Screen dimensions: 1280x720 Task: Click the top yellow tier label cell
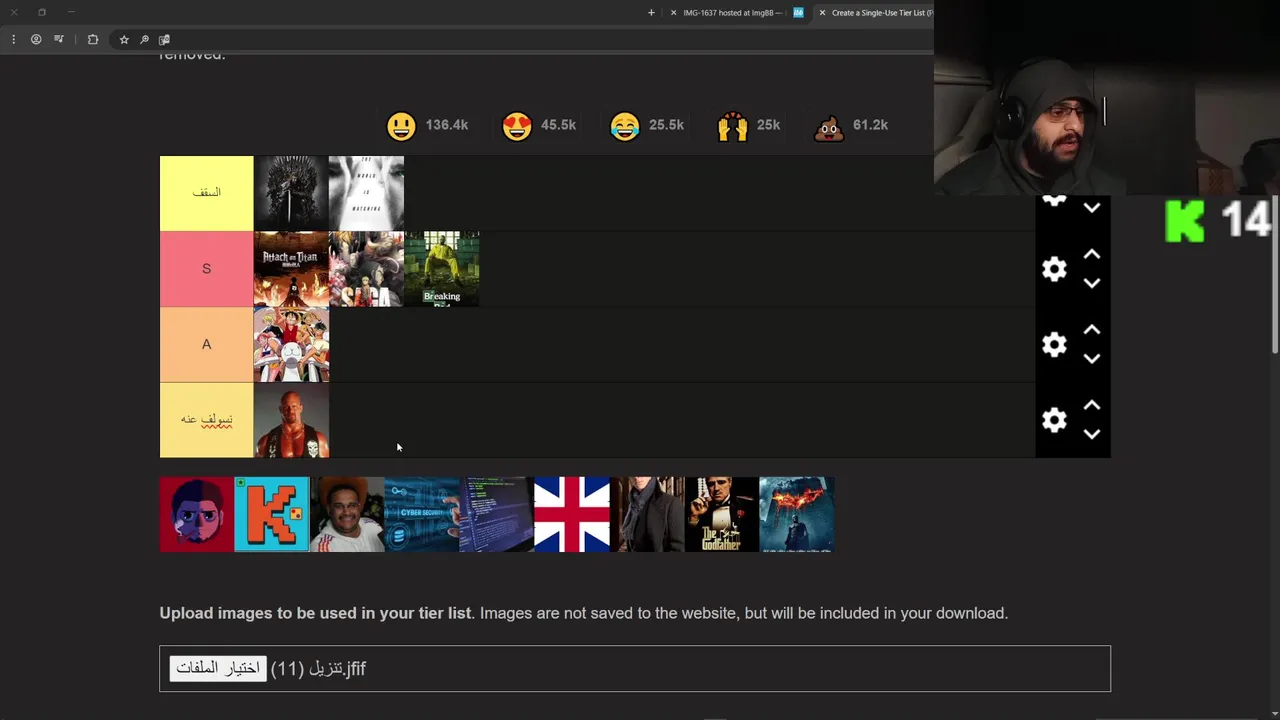click(206, 193)
